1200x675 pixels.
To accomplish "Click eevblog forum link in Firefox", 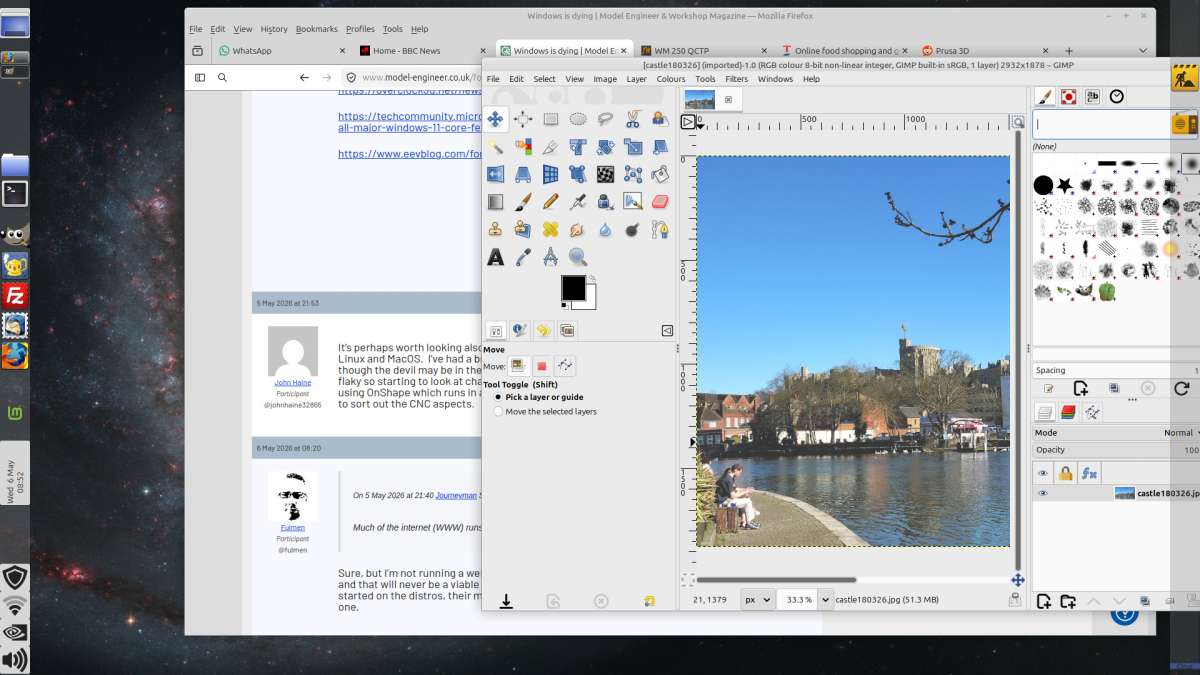I will coord(410,154).
